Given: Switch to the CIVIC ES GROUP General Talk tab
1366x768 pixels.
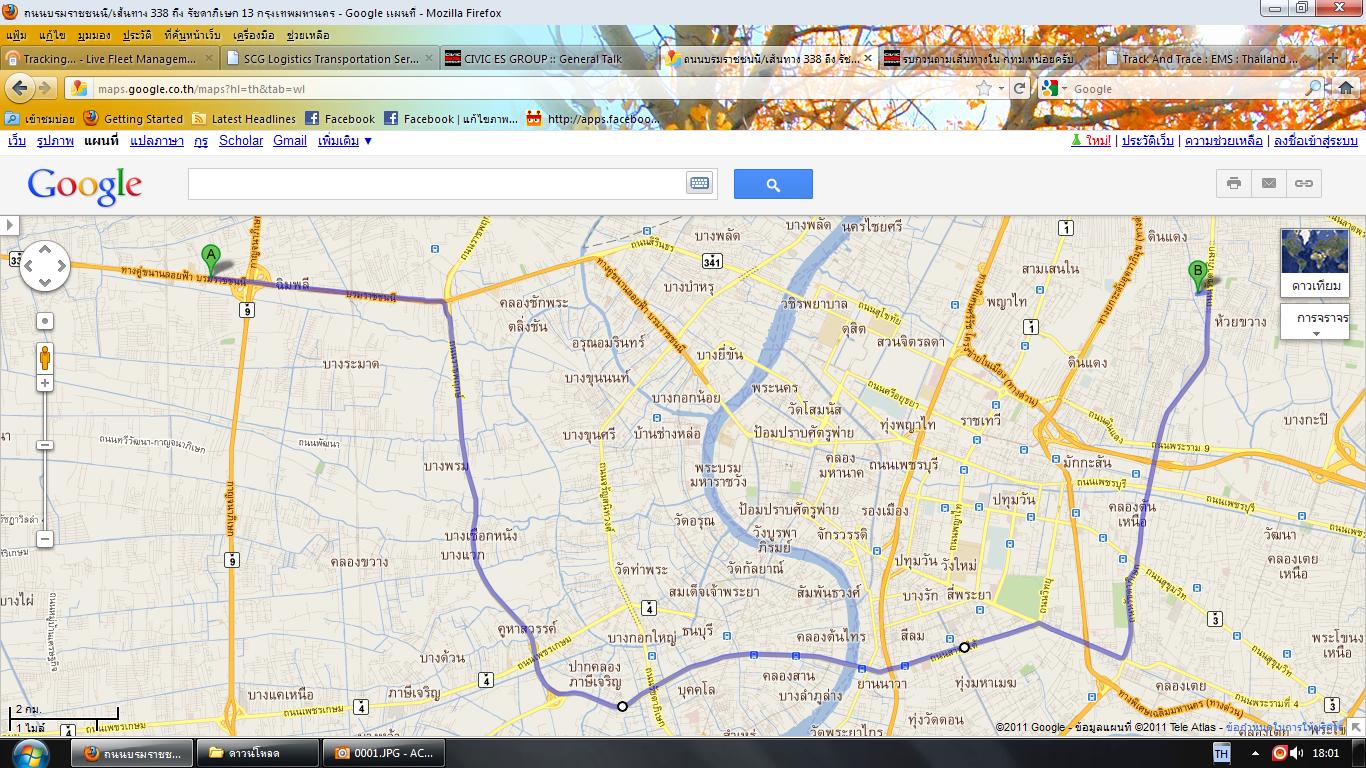Looking at the screenshot, I should (x=548, y=59).
